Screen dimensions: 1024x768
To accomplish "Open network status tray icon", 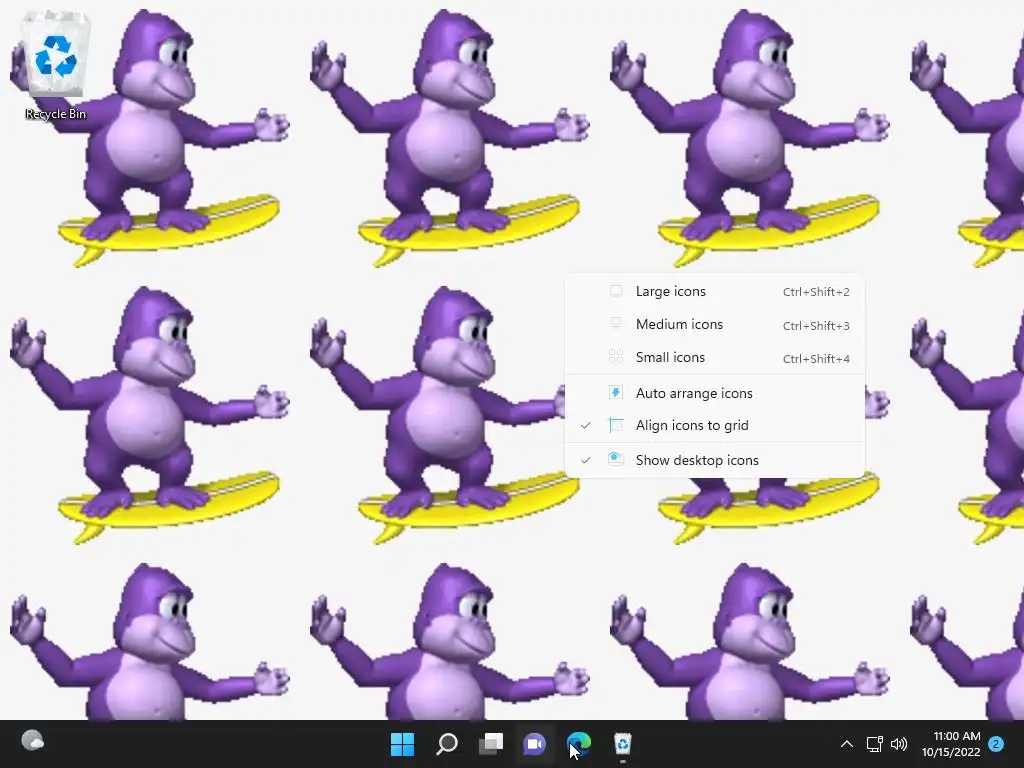I will pos(874,744).
